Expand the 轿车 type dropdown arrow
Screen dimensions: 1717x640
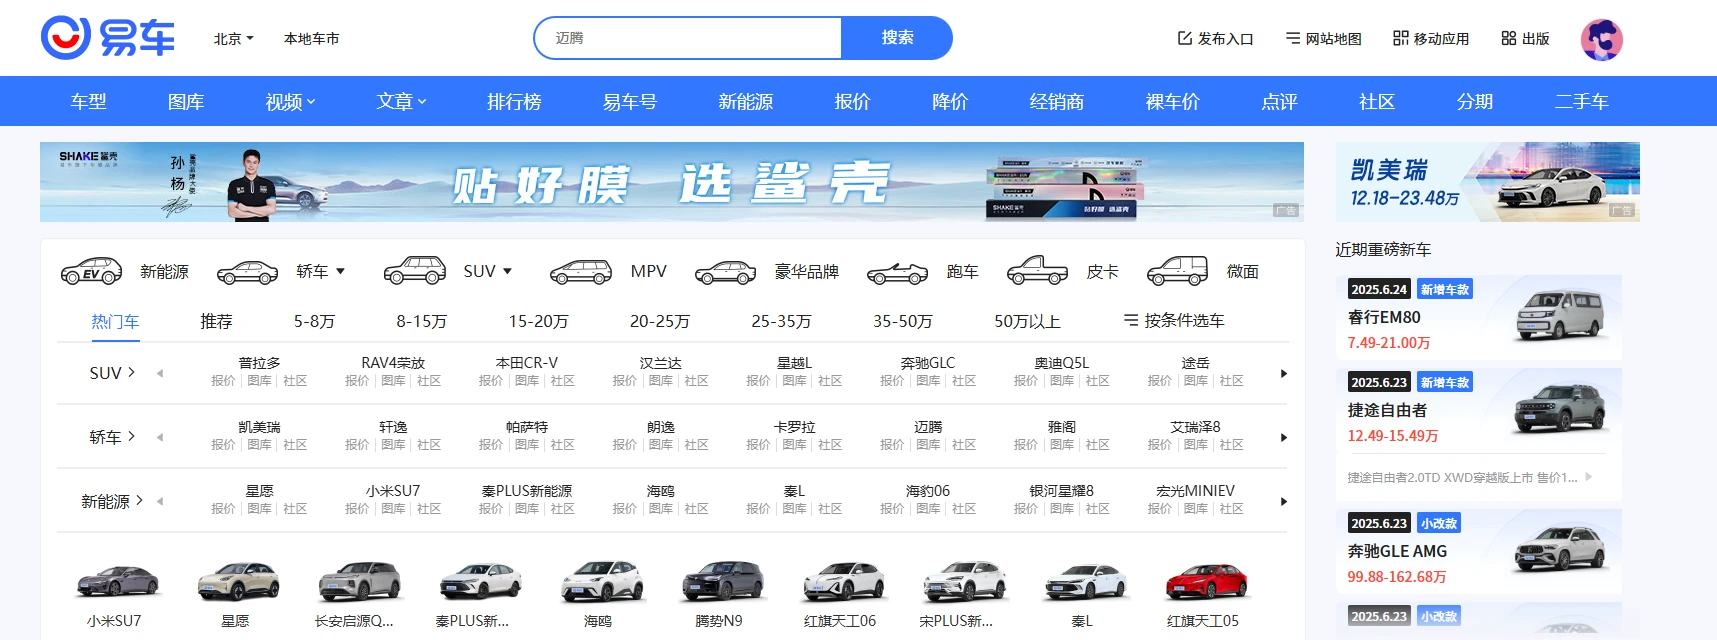click(x=340, y=271)
